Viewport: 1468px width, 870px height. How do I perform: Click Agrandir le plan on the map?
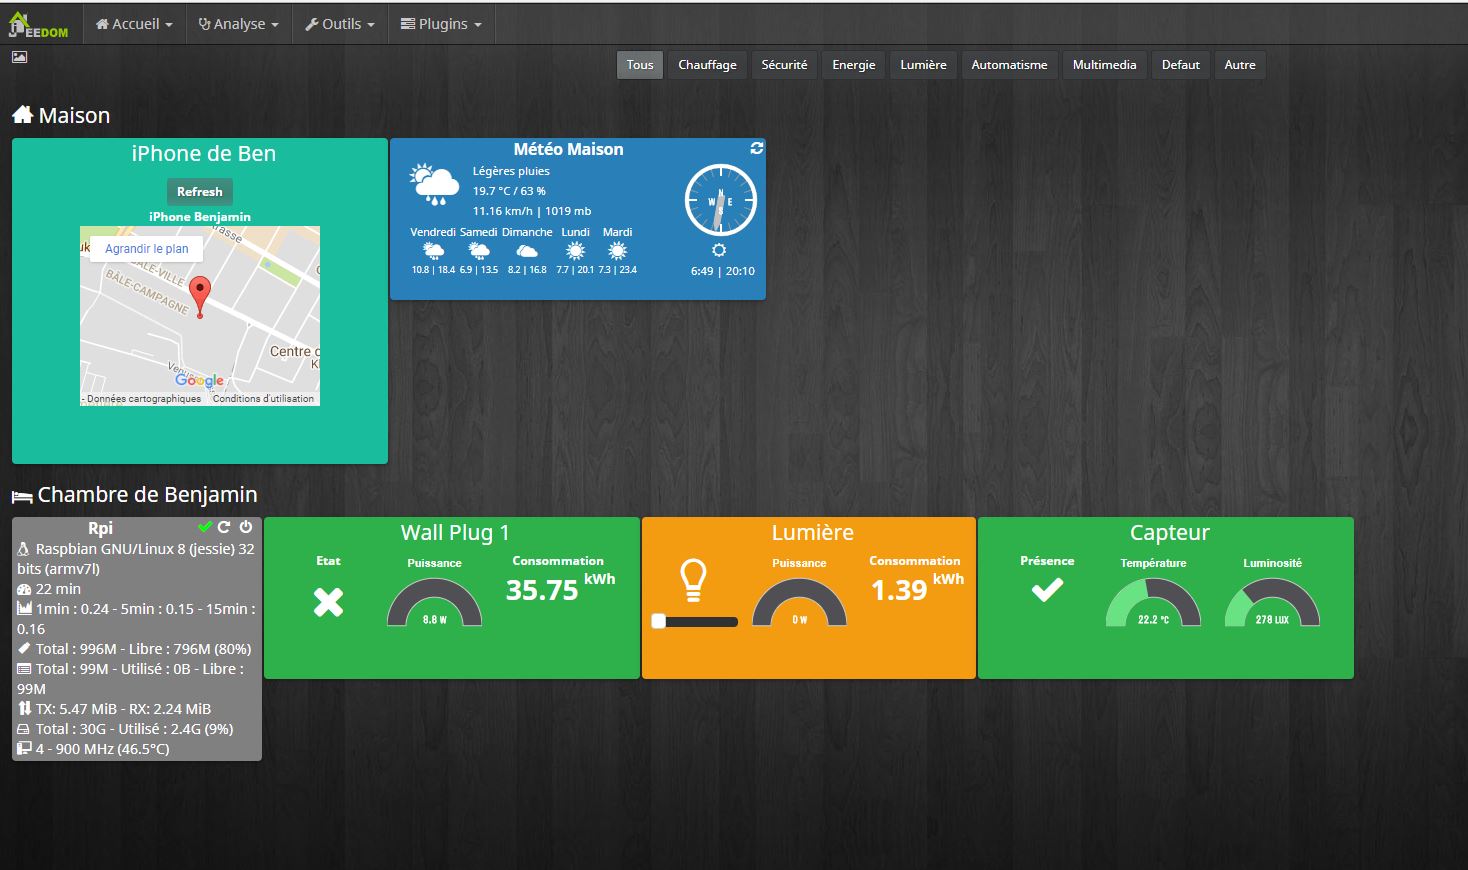click(146, 249)
